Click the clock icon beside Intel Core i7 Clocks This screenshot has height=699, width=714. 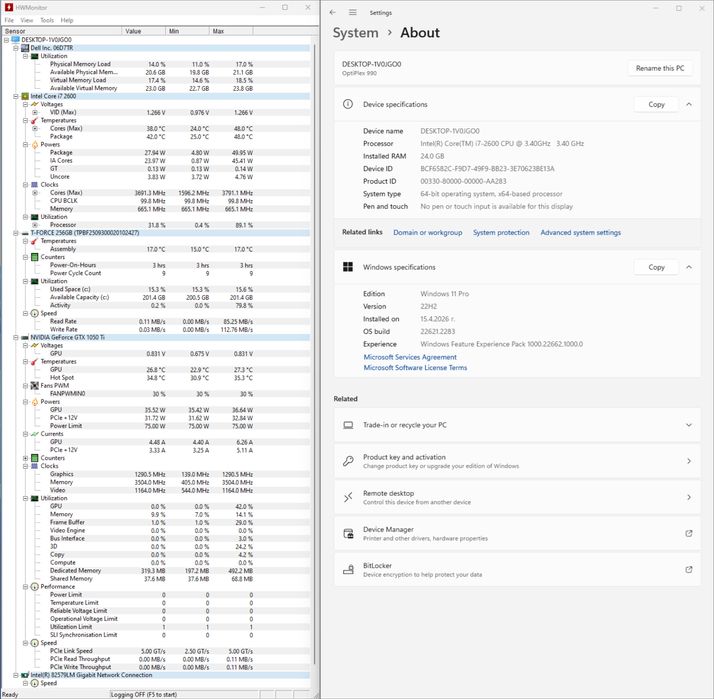(x=35, y=184)
